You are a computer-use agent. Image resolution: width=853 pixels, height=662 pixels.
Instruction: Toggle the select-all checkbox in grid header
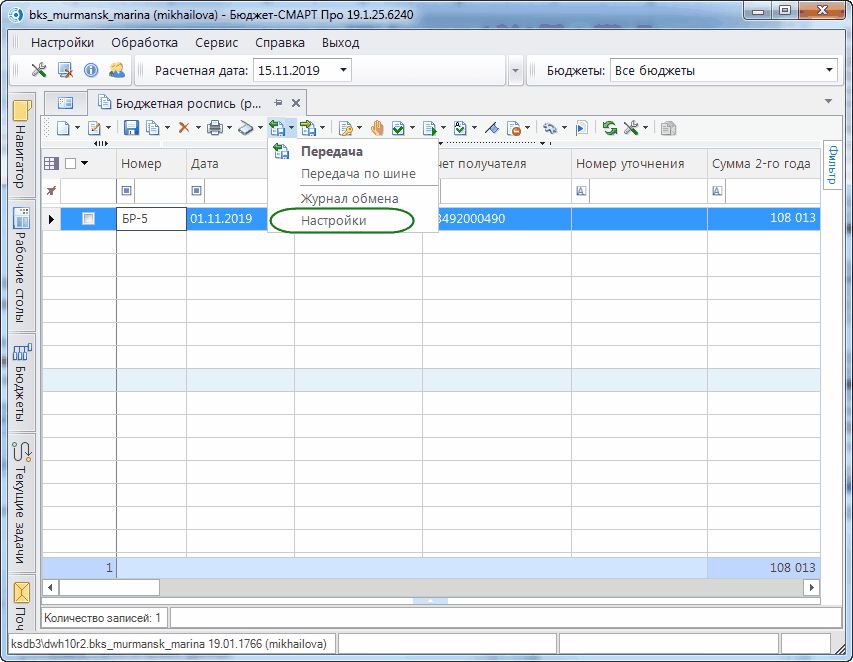click(70, 164)
